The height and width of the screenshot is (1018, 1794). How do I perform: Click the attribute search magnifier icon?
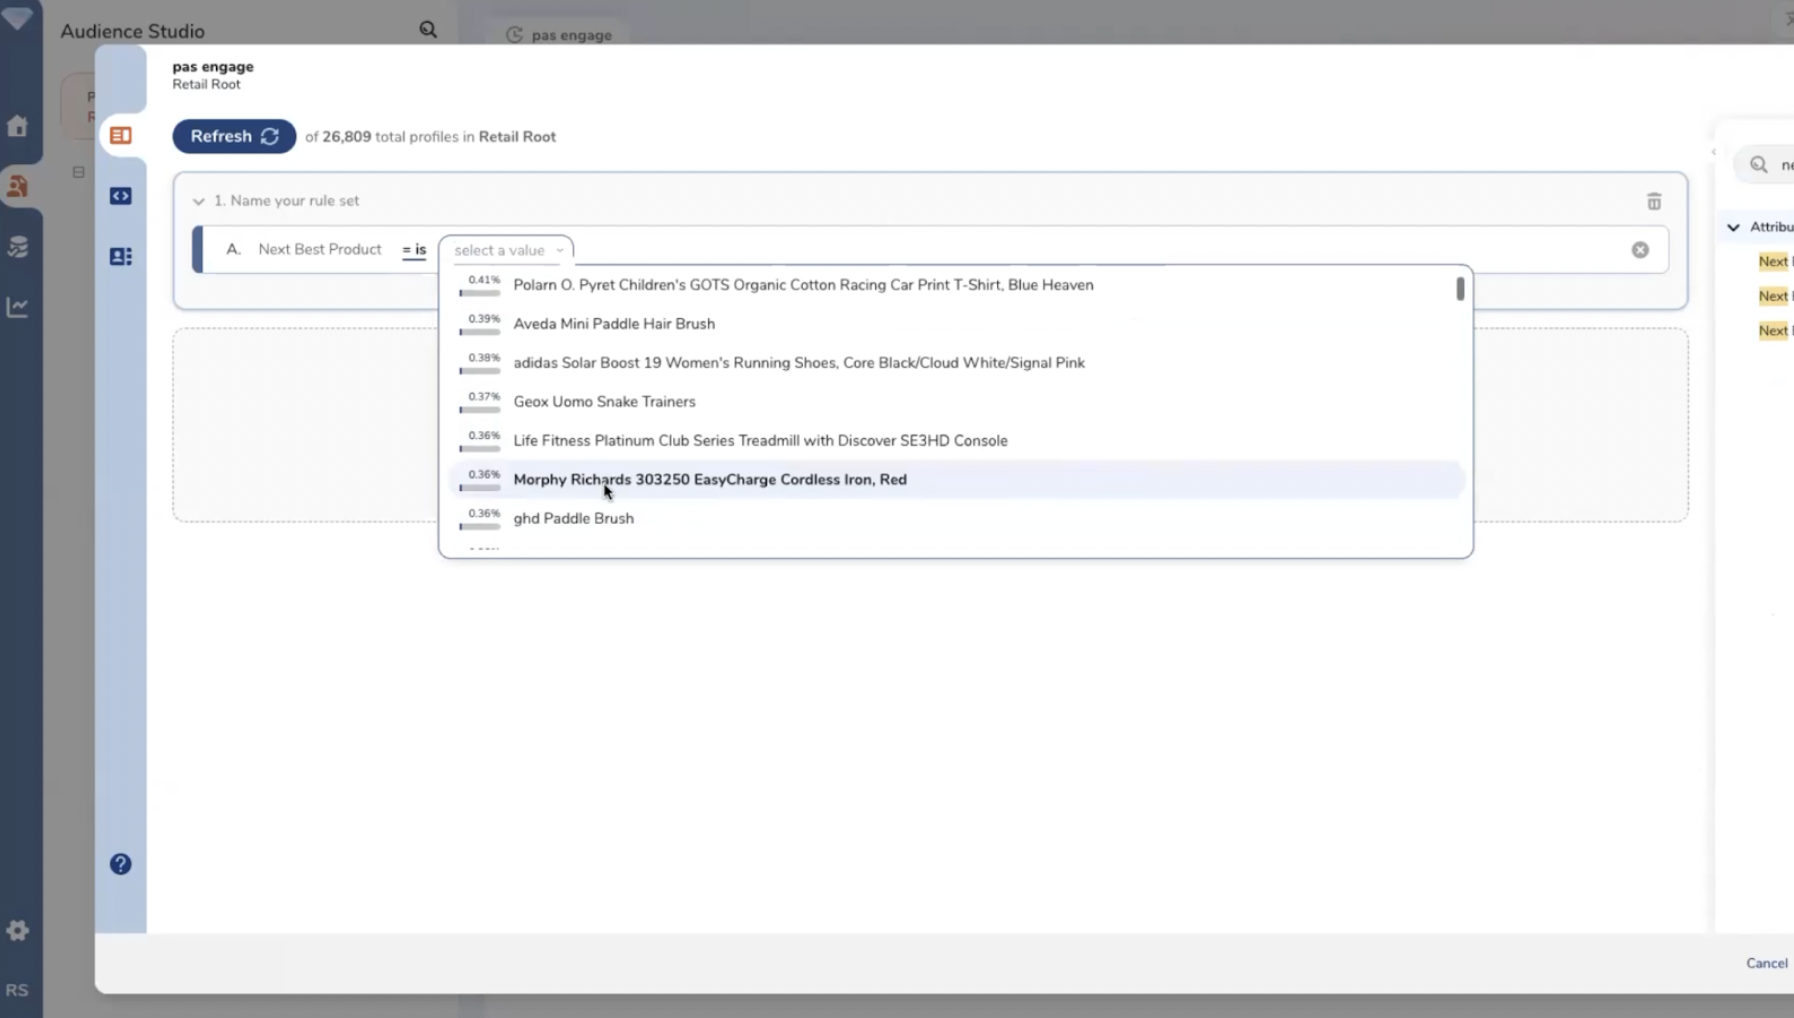point(1759,165)
